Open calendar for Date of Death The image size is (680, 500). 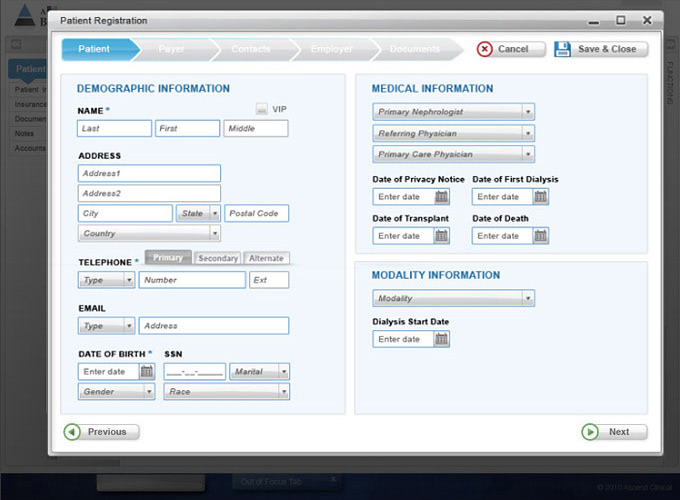[x=540, y=236]
